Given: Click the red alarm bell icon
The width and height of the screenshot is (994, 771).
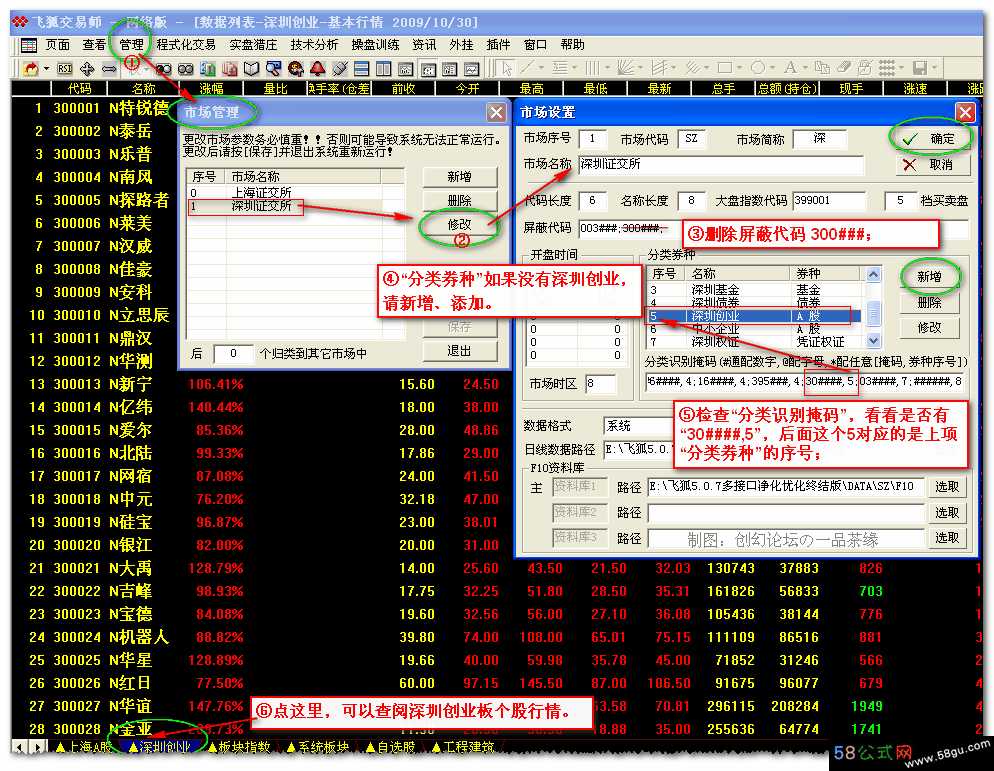Looking at the screenshot, I should 318,68.
